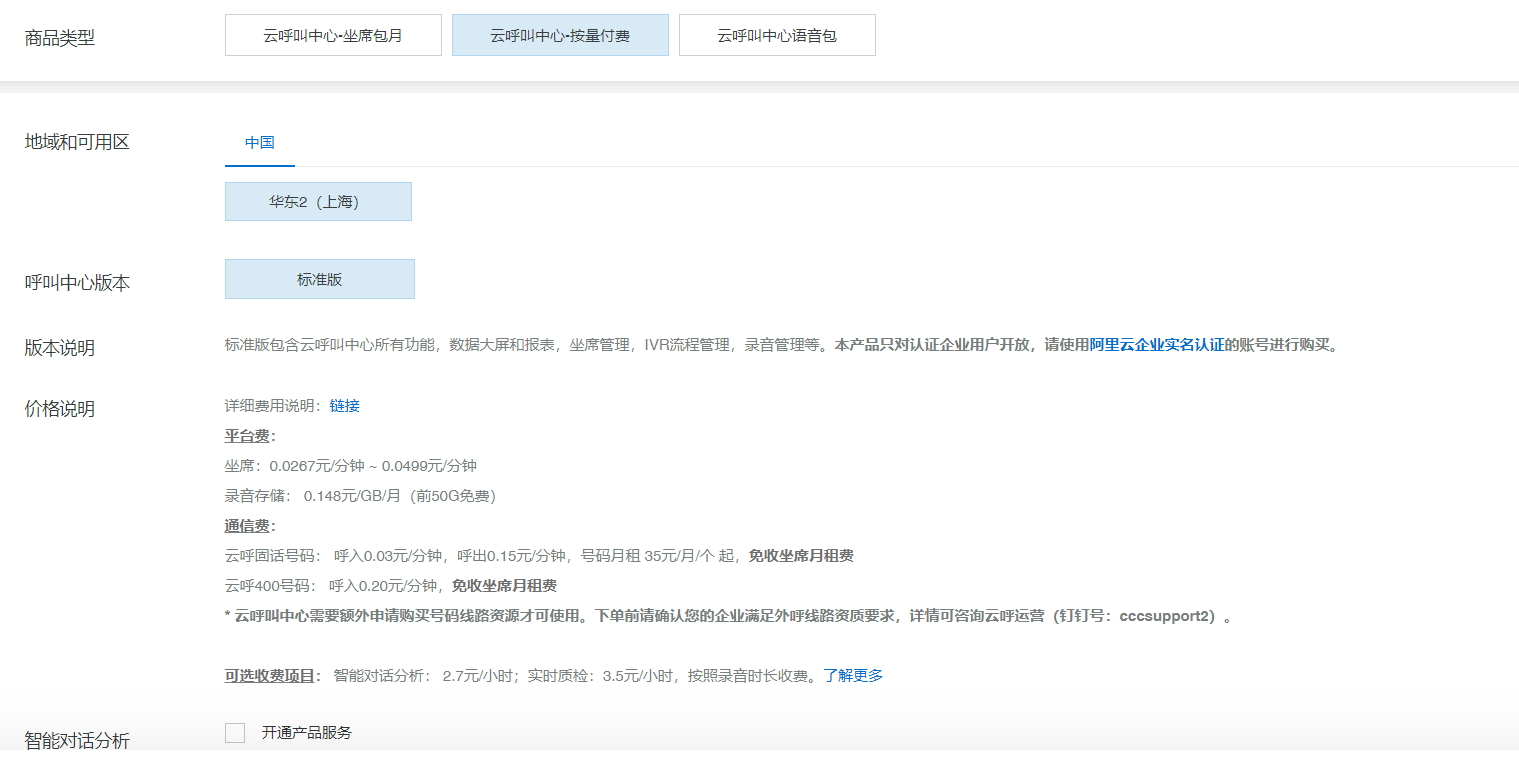Enable 开通产品服务 checkbox
The image size is (1519, 774).
coord(235,733)
